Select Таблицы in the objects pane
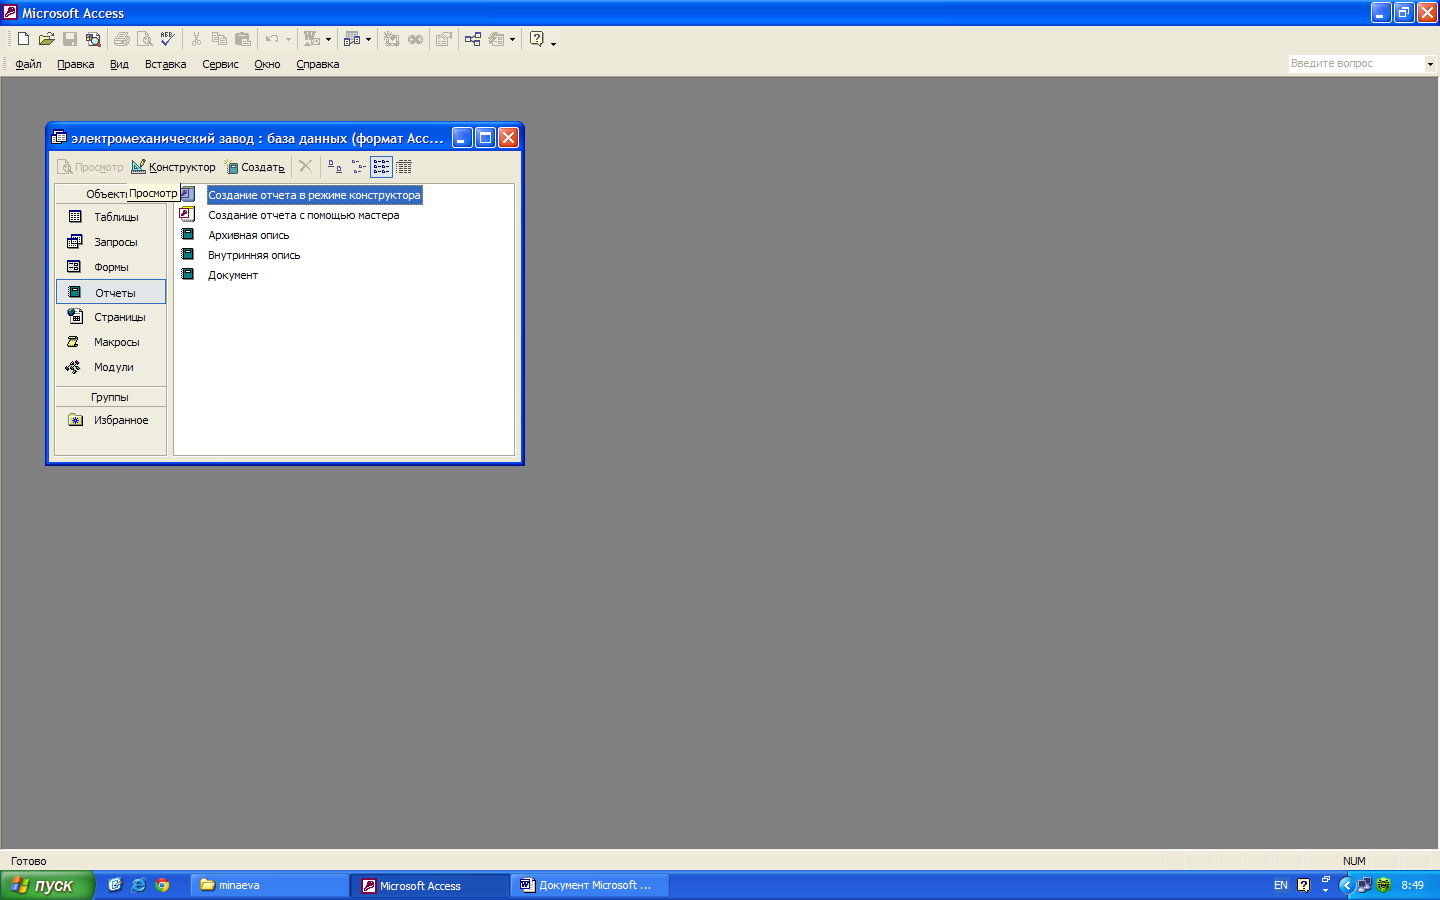Image resolution: width=1440 pixels, height=900 pixels. click(x=110, y=217)
